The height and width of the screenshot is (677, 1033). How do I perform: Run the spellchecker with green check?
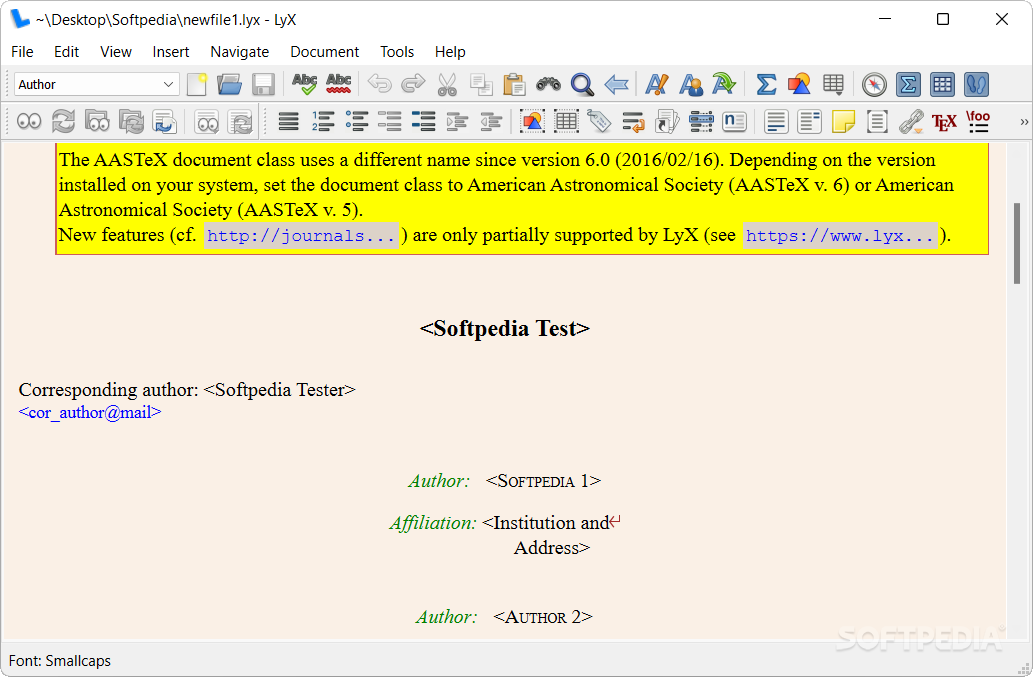click(304, 84)
